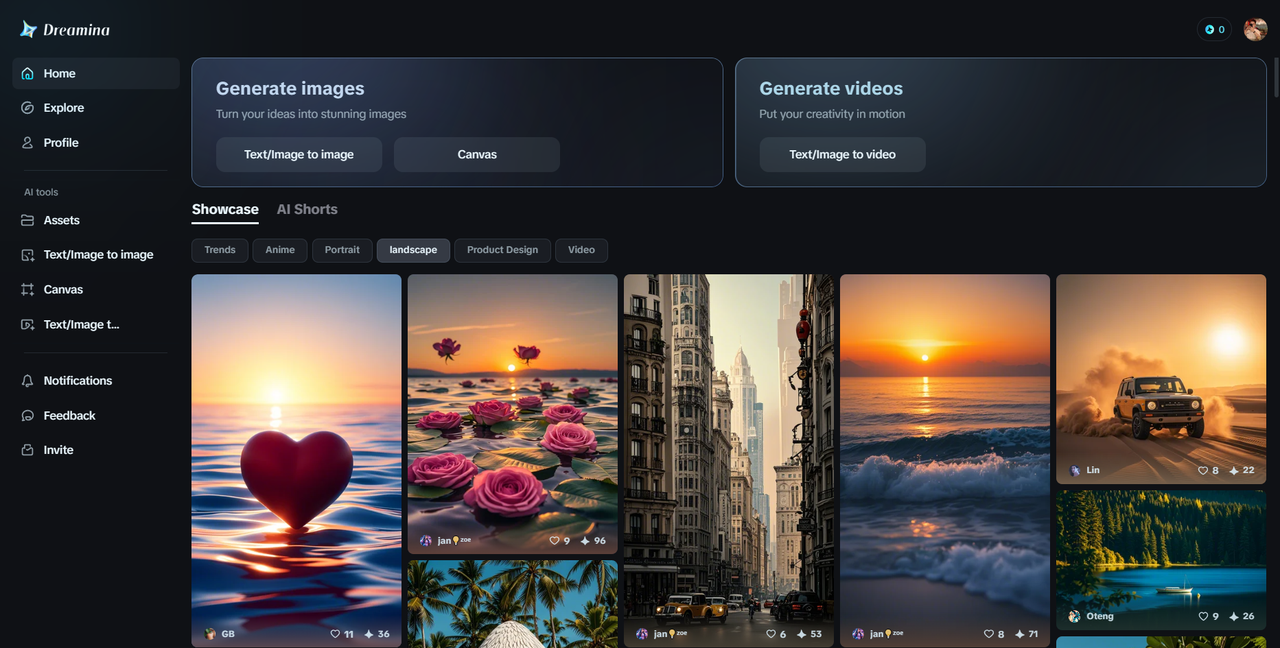Click the Generate videos heading
1280x648 pixels.
click(x=831, y=89)
